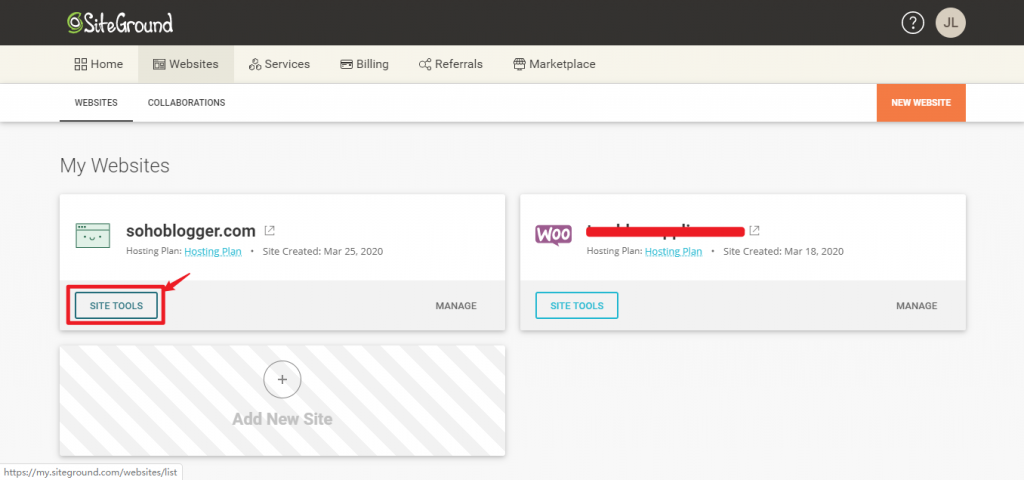Screen dimensions: 1024x480
Task: Open Site Tools for the WooCommerce site
Action: 576,305
